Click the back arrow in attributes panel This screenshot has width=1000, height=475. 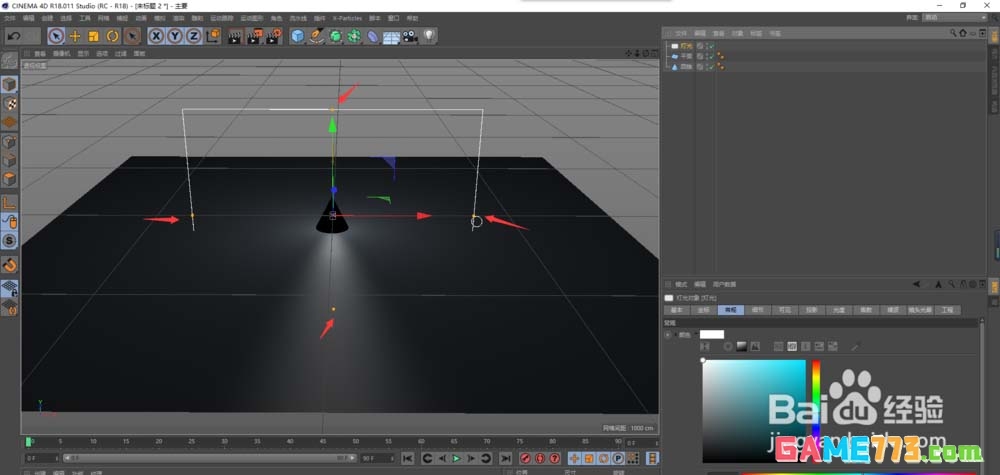click(916, 284)
